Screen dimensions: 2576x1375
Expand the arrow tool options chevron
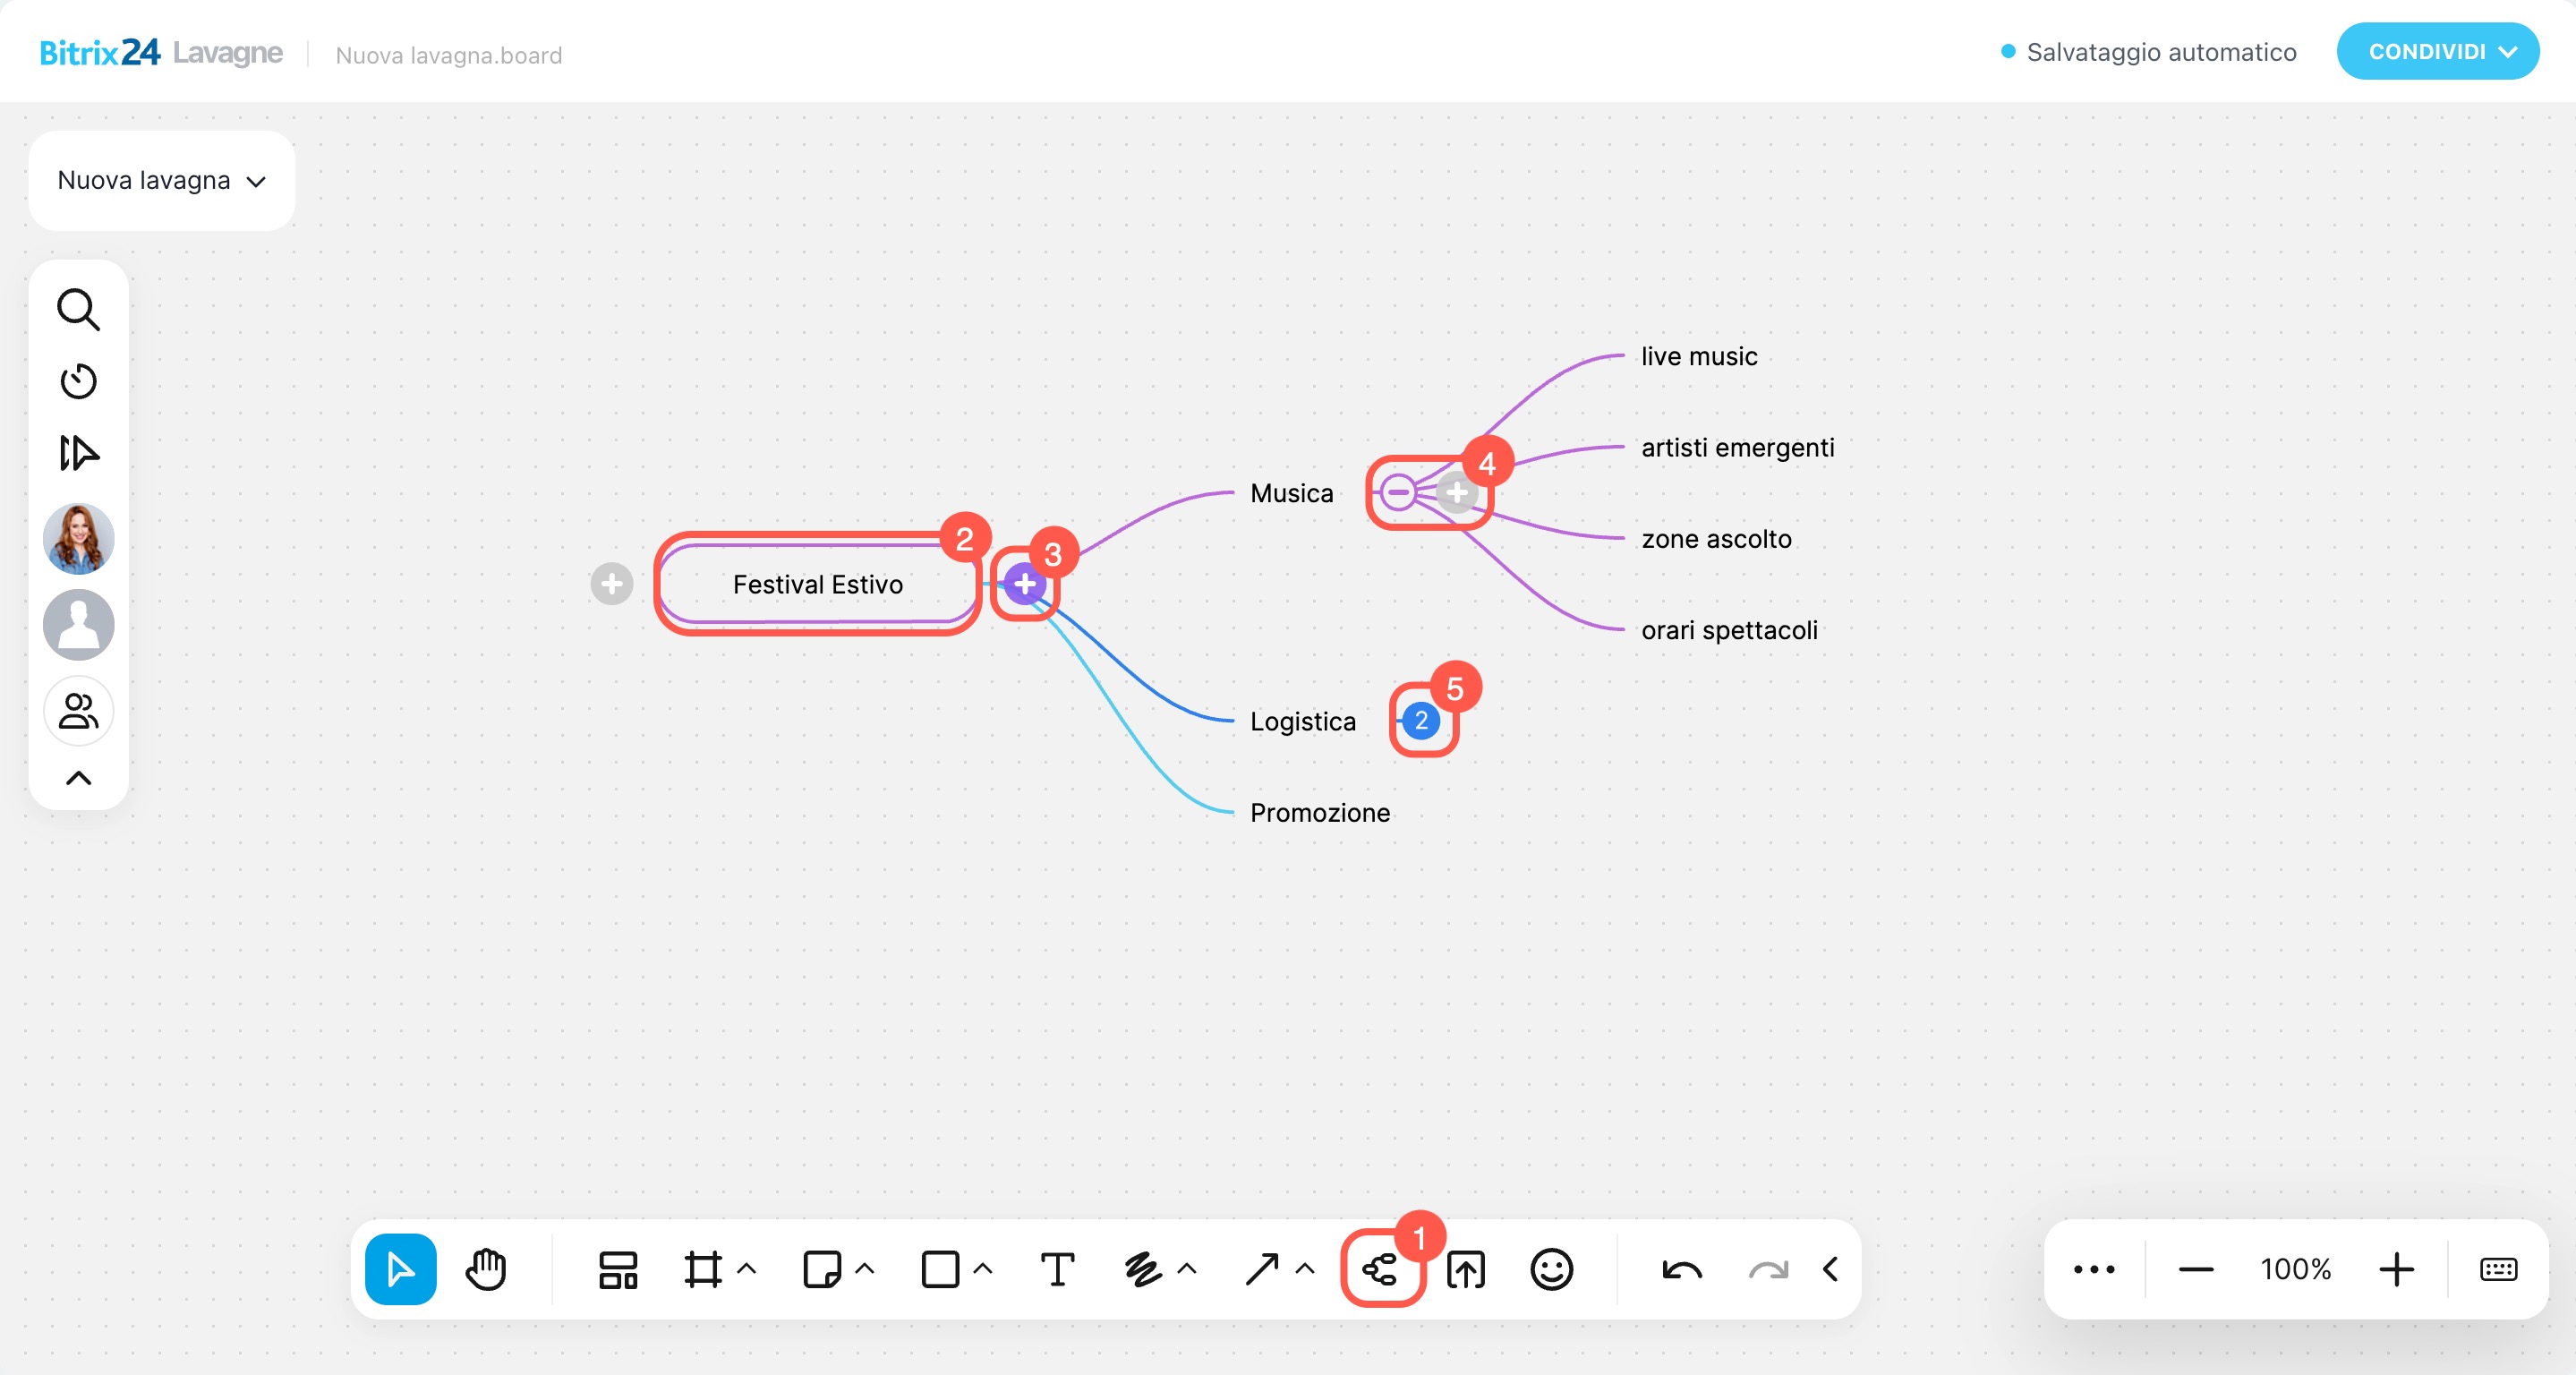(1305, 1269)
